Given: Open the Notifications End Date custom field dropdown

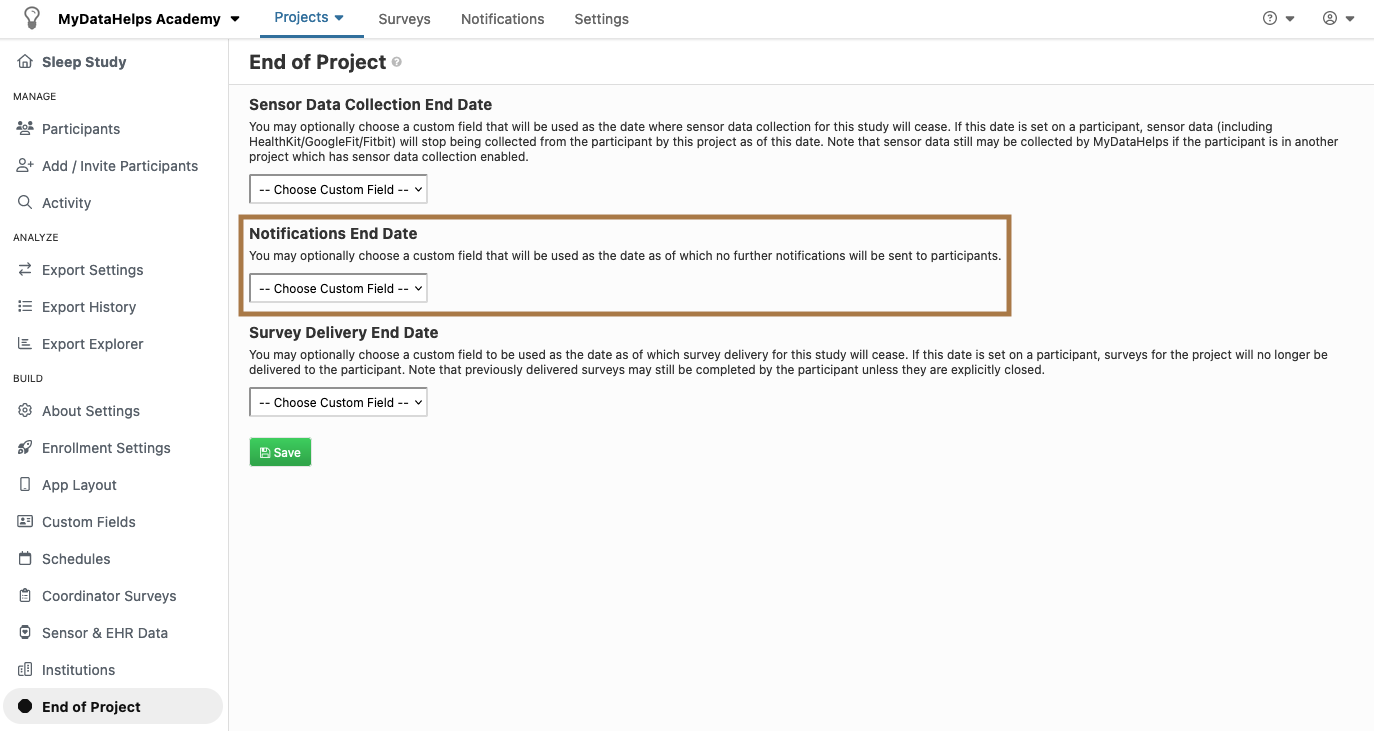Looking at the screenshot, I should [338, 289].
